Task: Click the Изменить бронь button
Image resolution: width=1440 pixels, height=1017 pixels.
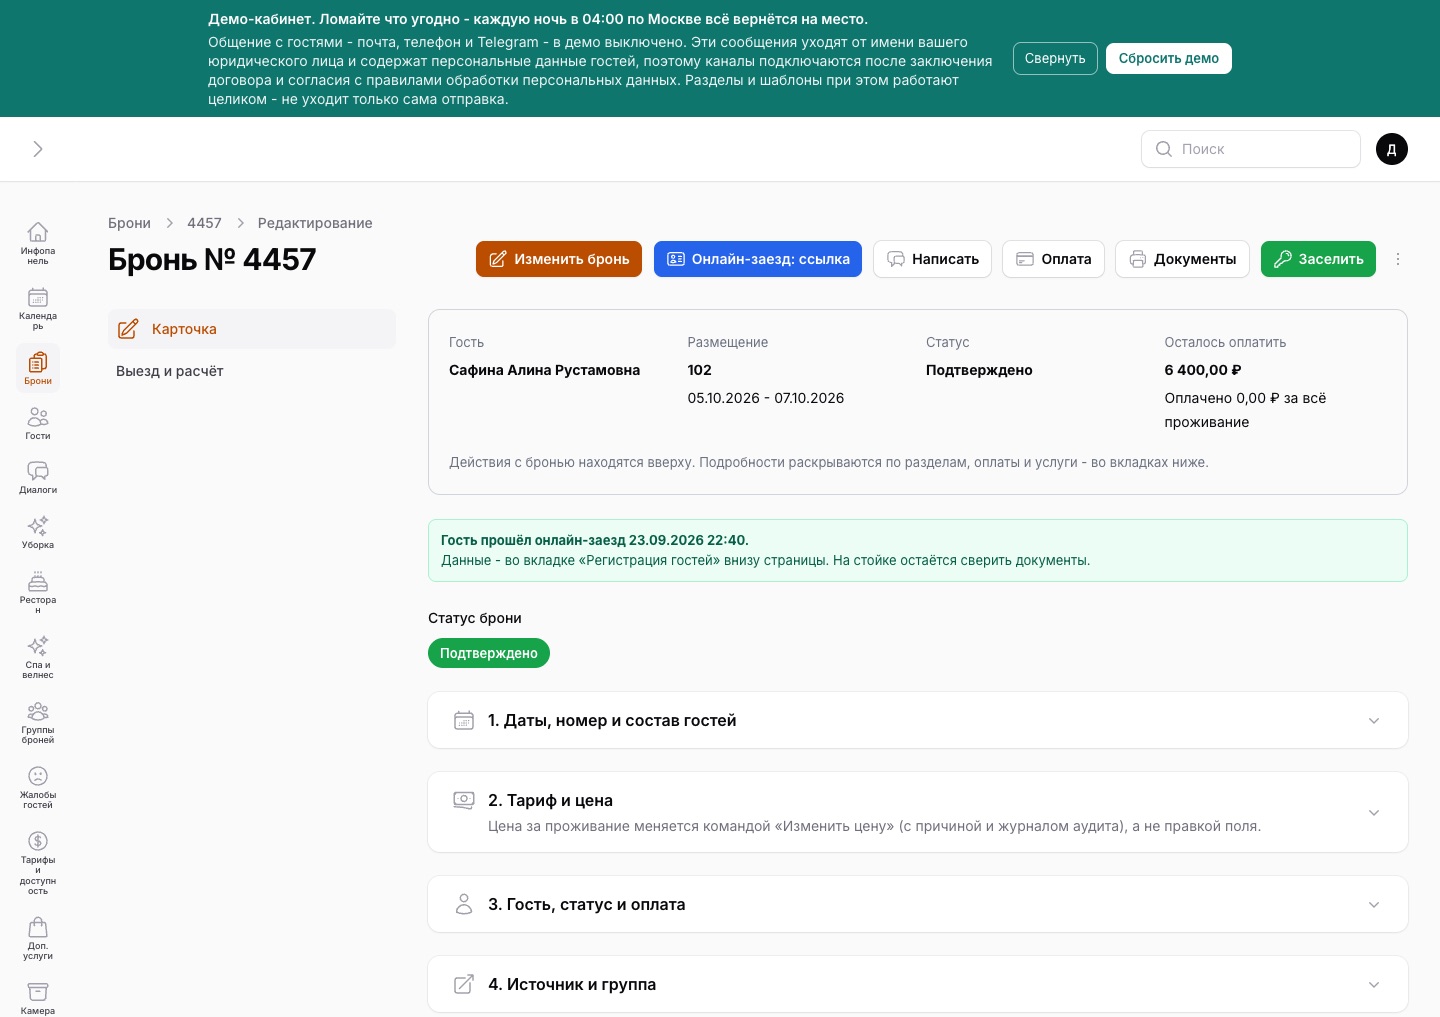Action: [559, 259]
